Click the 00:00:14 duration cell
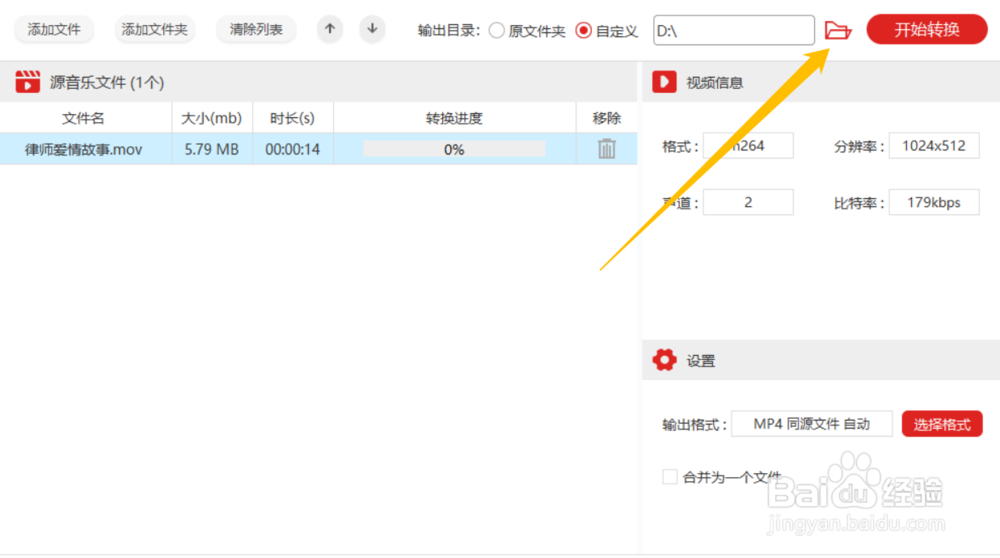This screenshot has width=1000, height=558. click(293, 149)
